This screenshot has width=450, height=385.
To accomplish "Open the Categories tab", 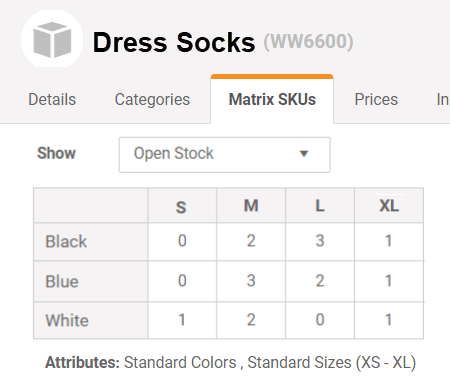I will point(152,99).
